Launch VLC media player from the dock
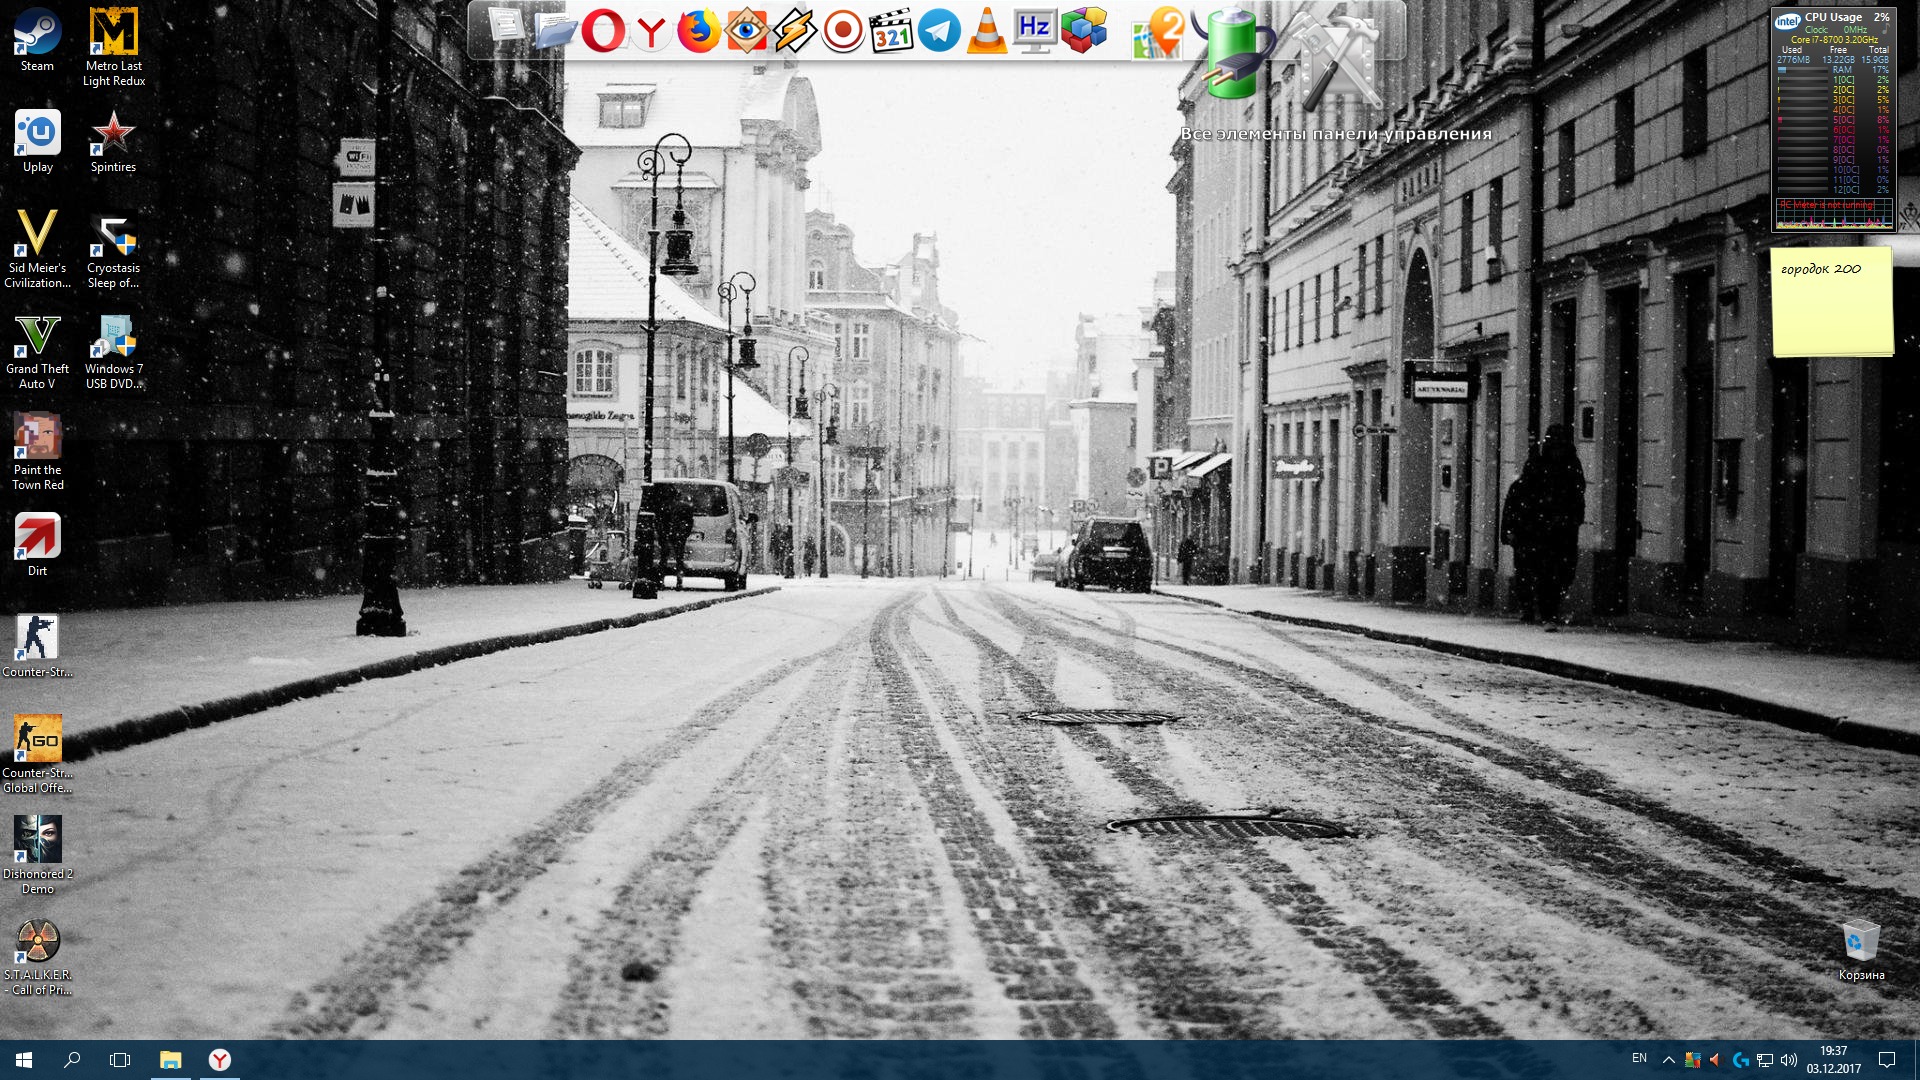 tap(987, 31)
